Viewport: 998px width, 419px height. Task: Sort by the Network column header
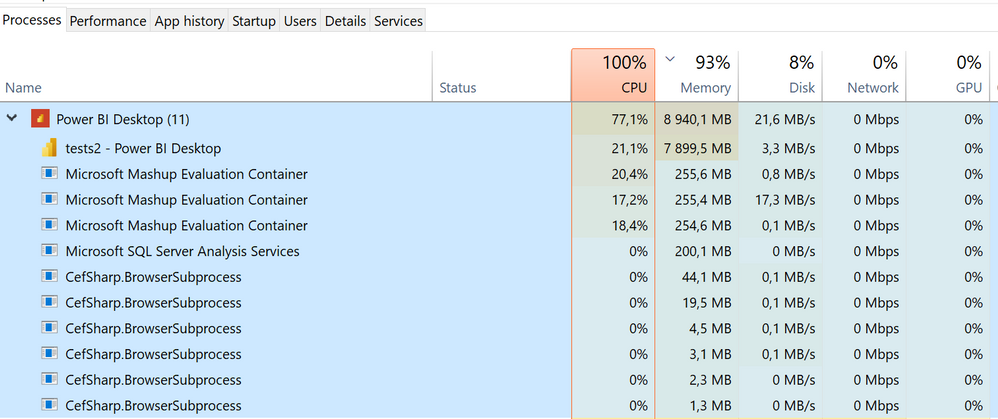[x=864, y=75]
